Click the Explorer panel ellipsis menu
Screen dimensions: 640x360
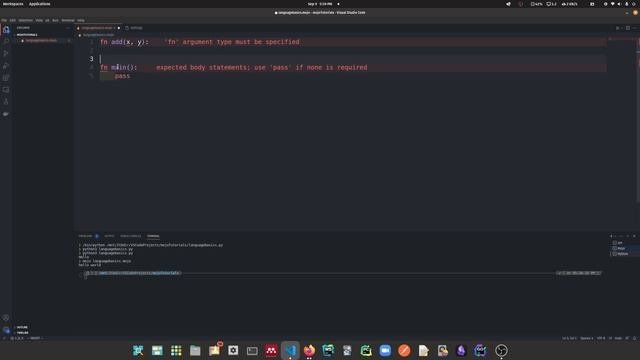68,28
